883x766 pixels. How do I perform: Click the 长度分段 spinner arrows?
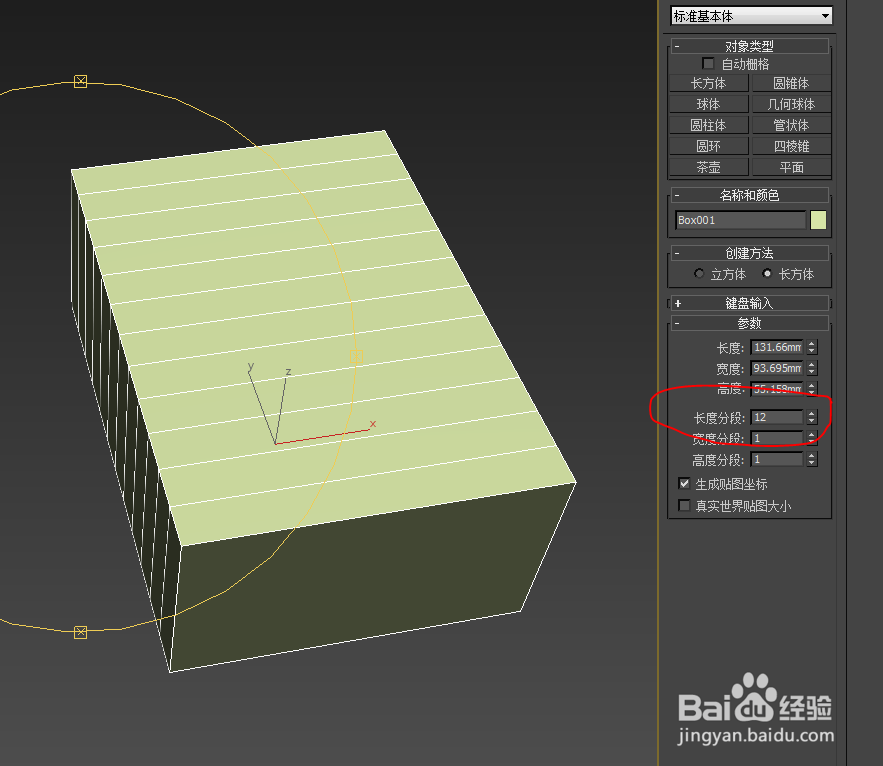(x=811, y=417)
